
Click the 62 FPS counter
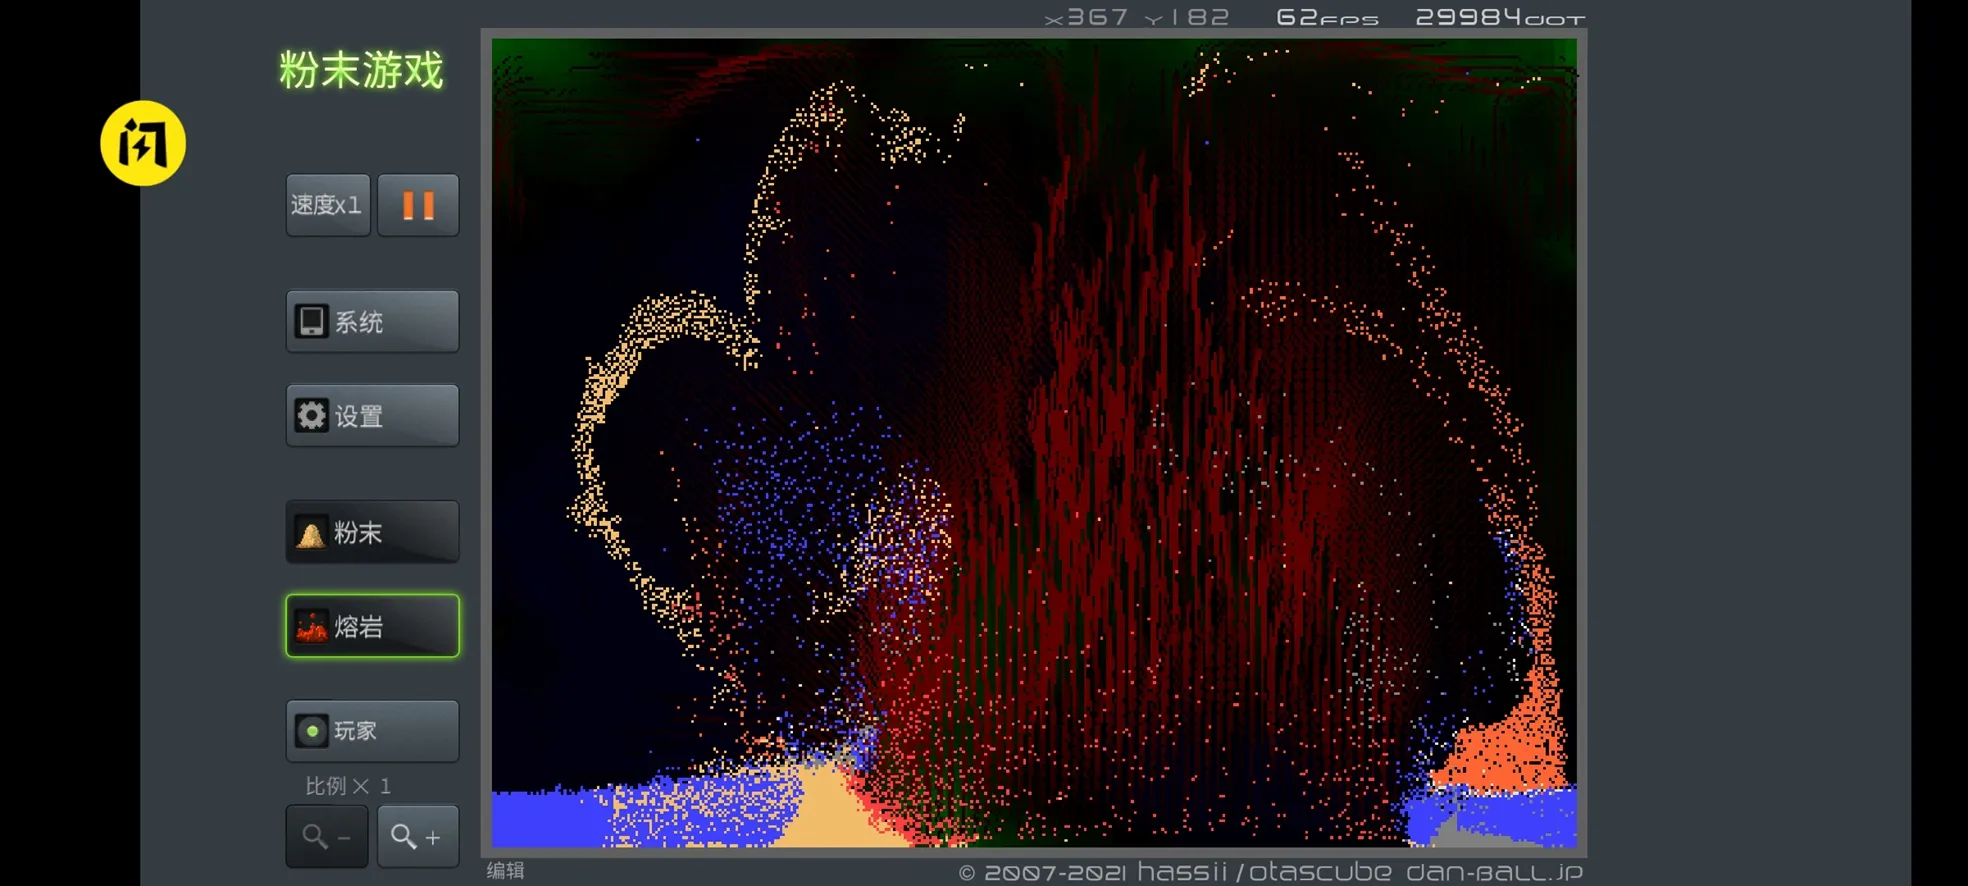click(1327, 17)
